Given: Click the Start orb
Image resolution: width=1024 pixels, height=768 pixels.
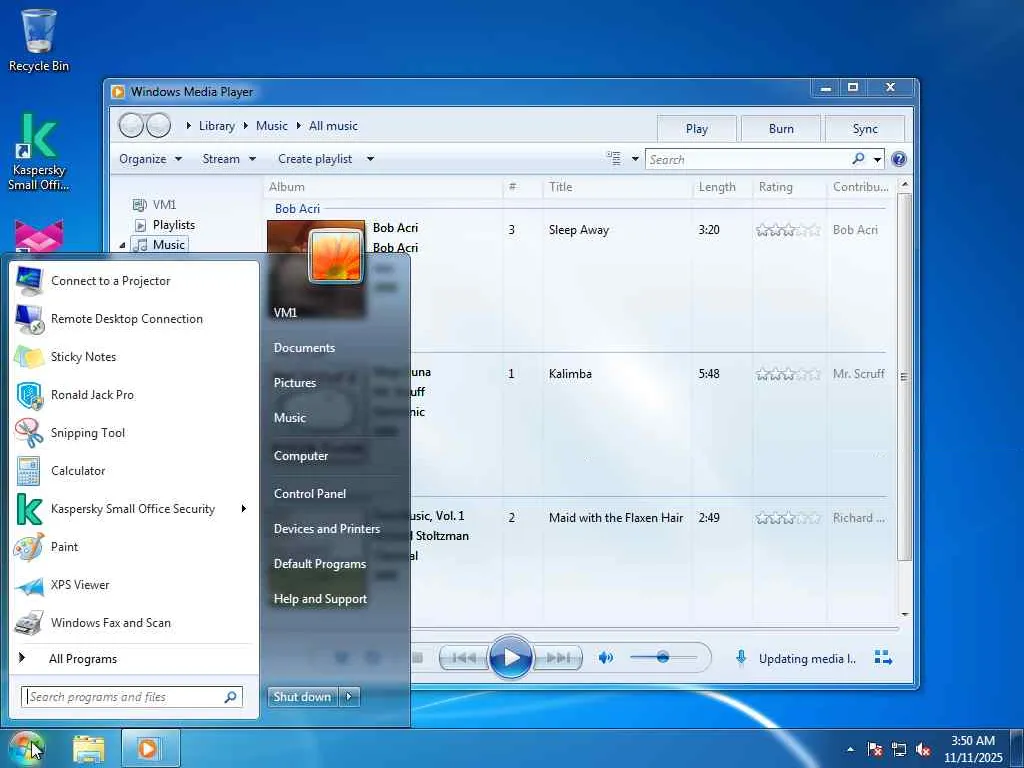Looking at the screenshot, I should point(26,748).
